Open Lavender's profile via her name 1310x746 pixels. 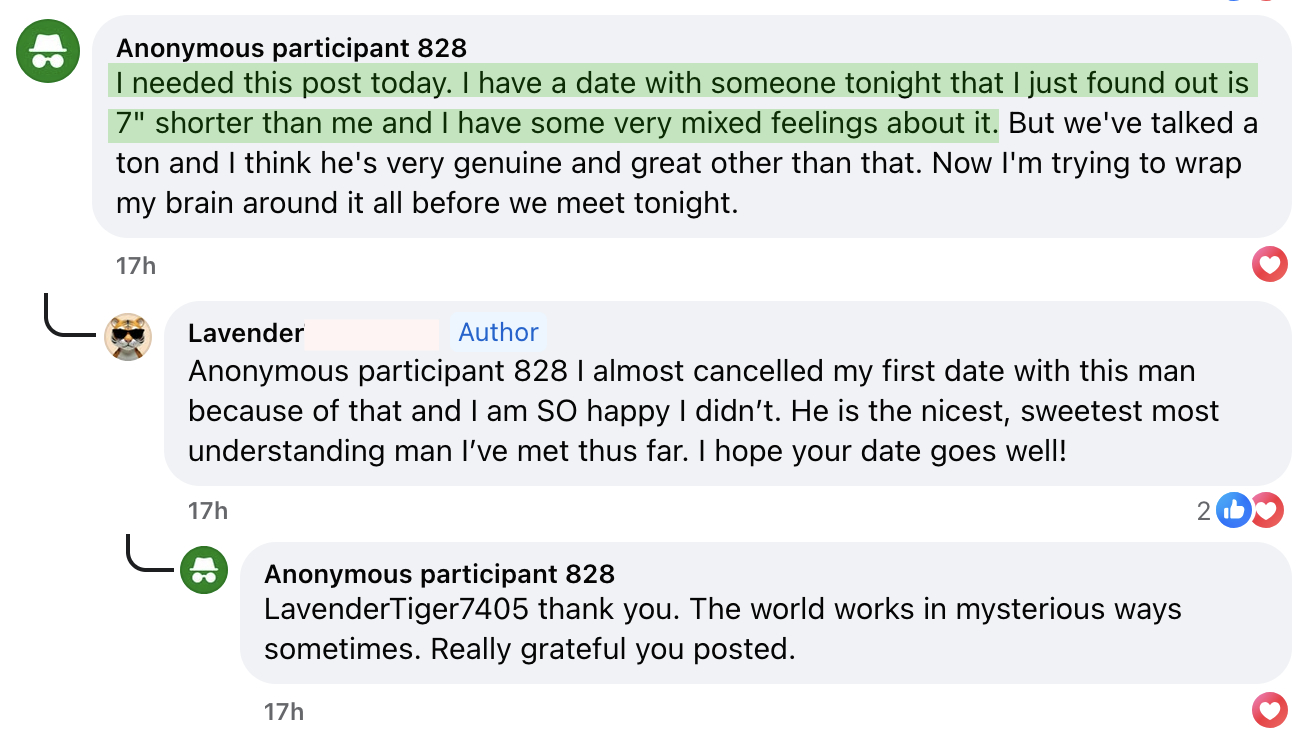coord(245,333)
